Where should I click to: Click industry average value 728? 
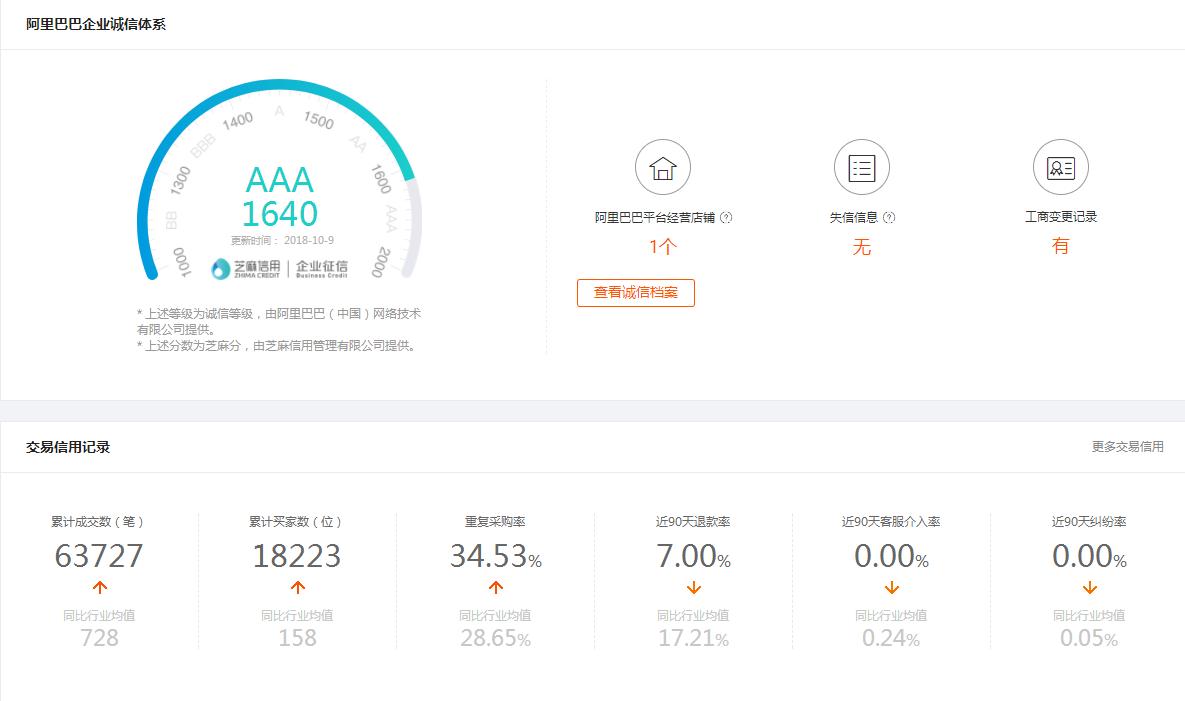99,638
